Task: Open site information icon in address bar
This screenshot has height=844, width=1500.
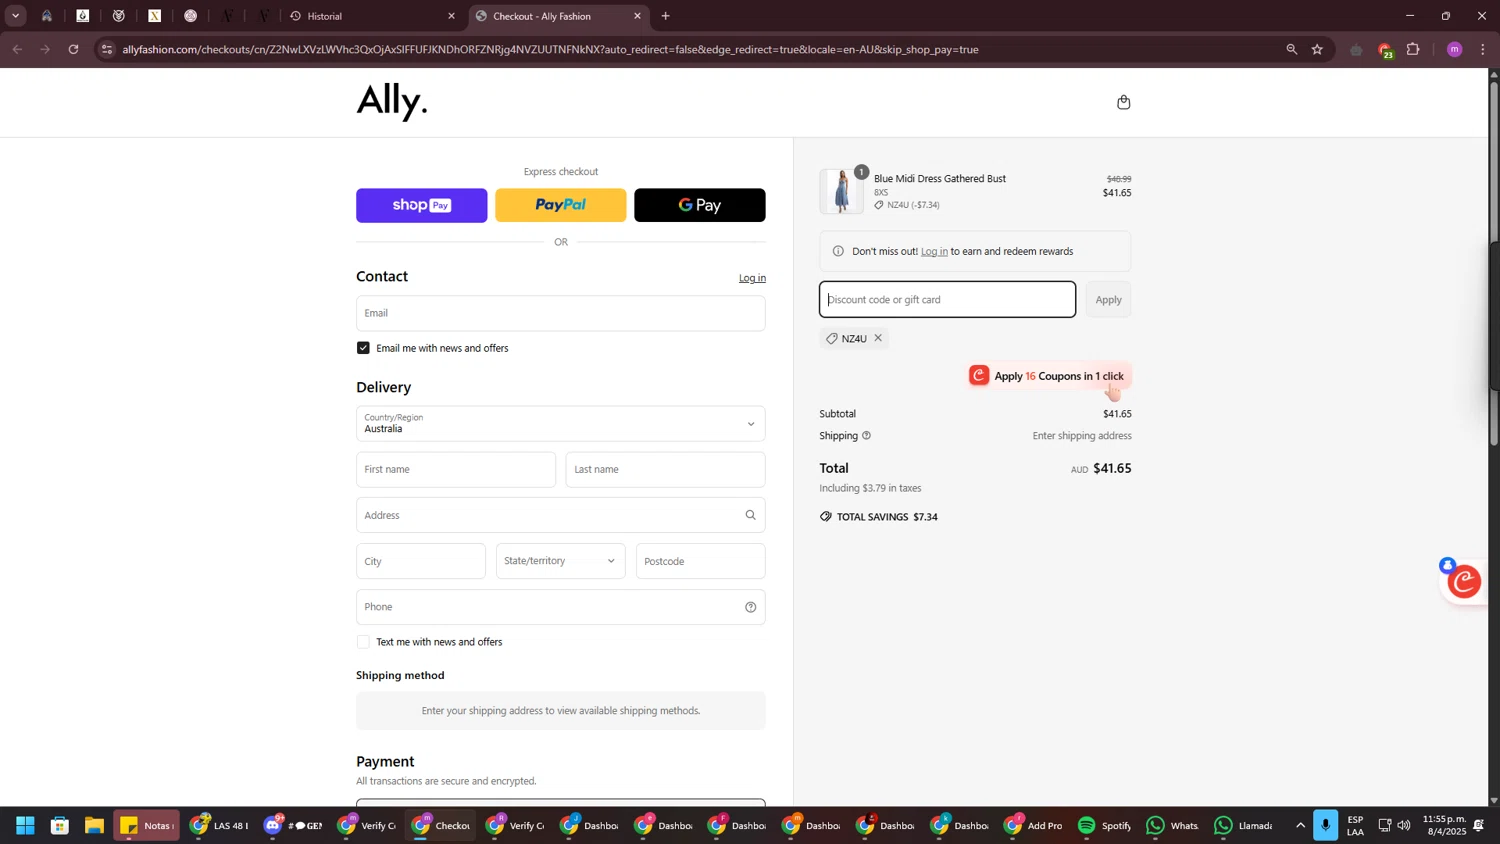Action: pos(107,49)
